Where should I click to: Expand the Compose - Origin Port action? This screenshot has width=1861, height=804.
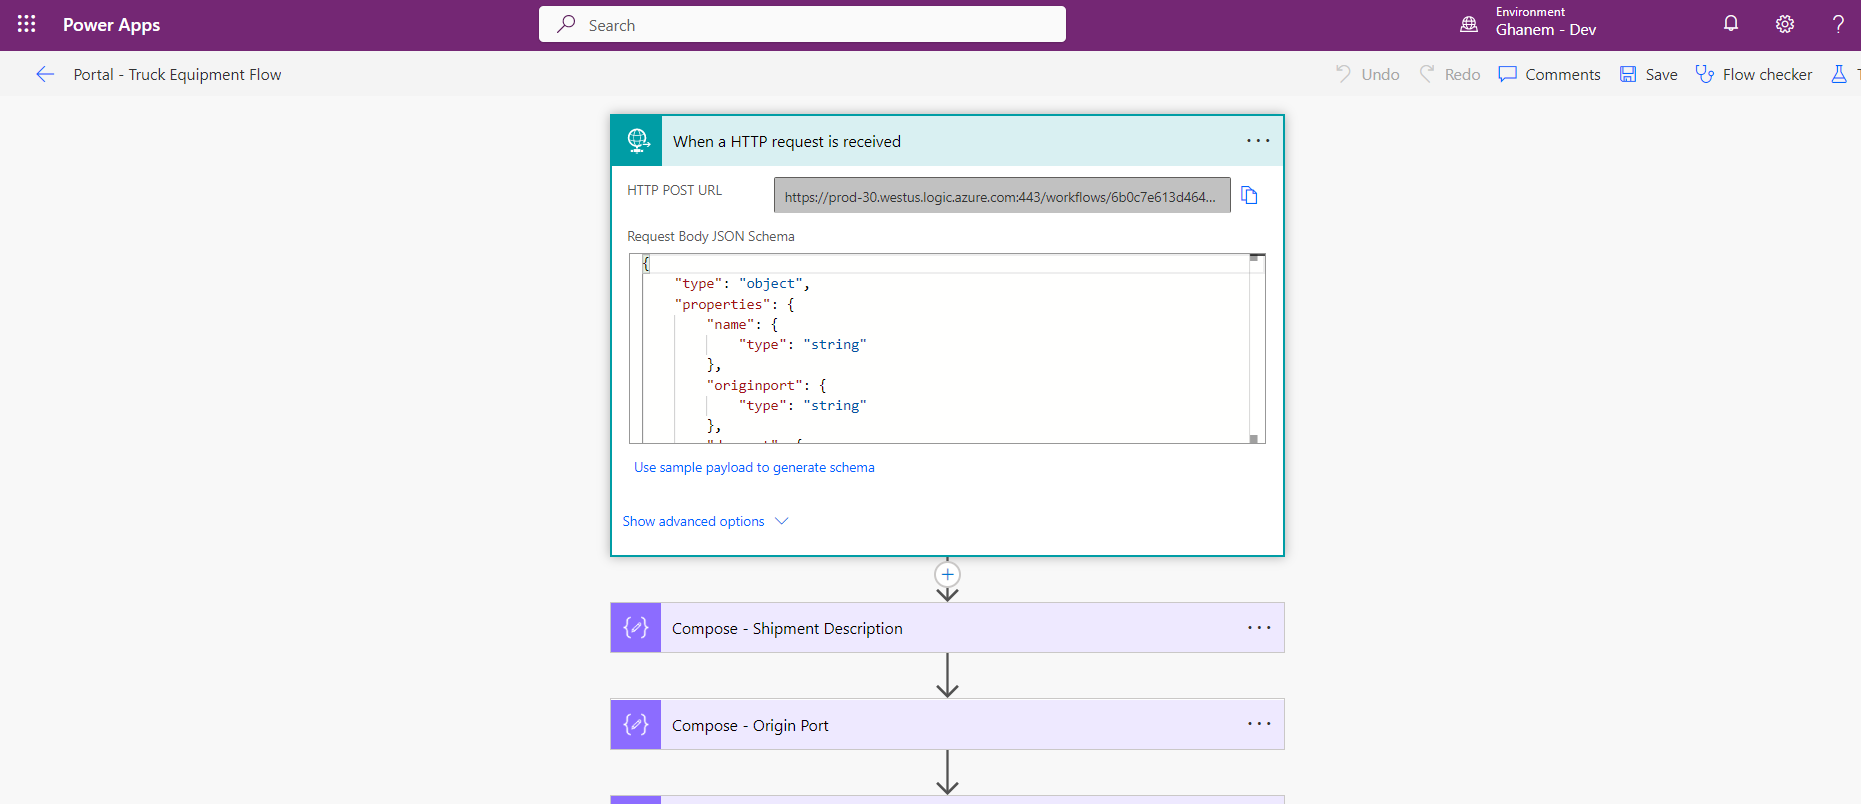point(750,725)
